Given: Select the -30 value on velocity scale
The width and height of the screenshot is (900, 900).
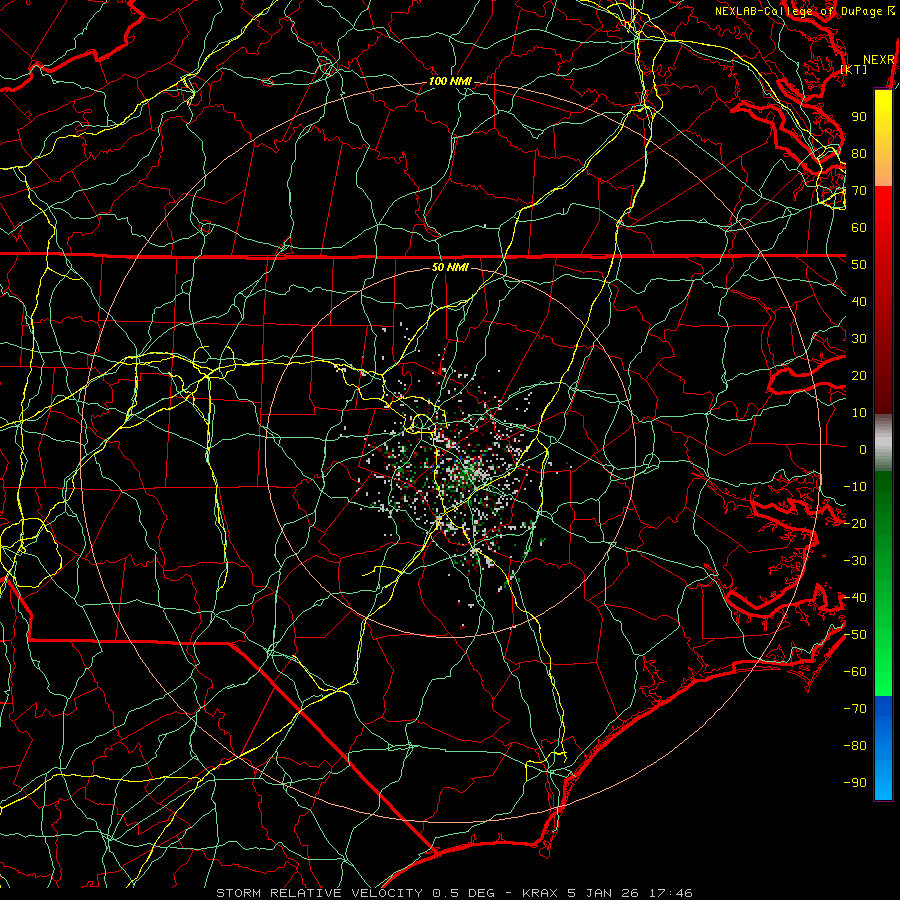Looking at the screenshot, I should pos(855,561).
